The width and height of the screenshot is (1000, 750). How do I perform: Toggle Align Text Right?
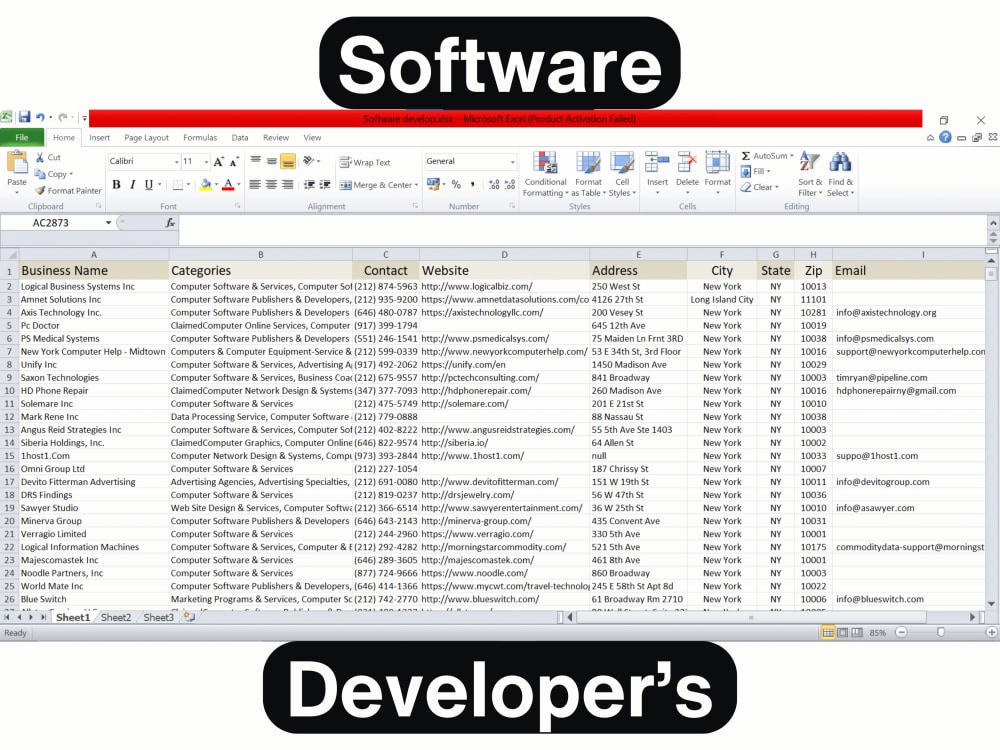point(288,185)
